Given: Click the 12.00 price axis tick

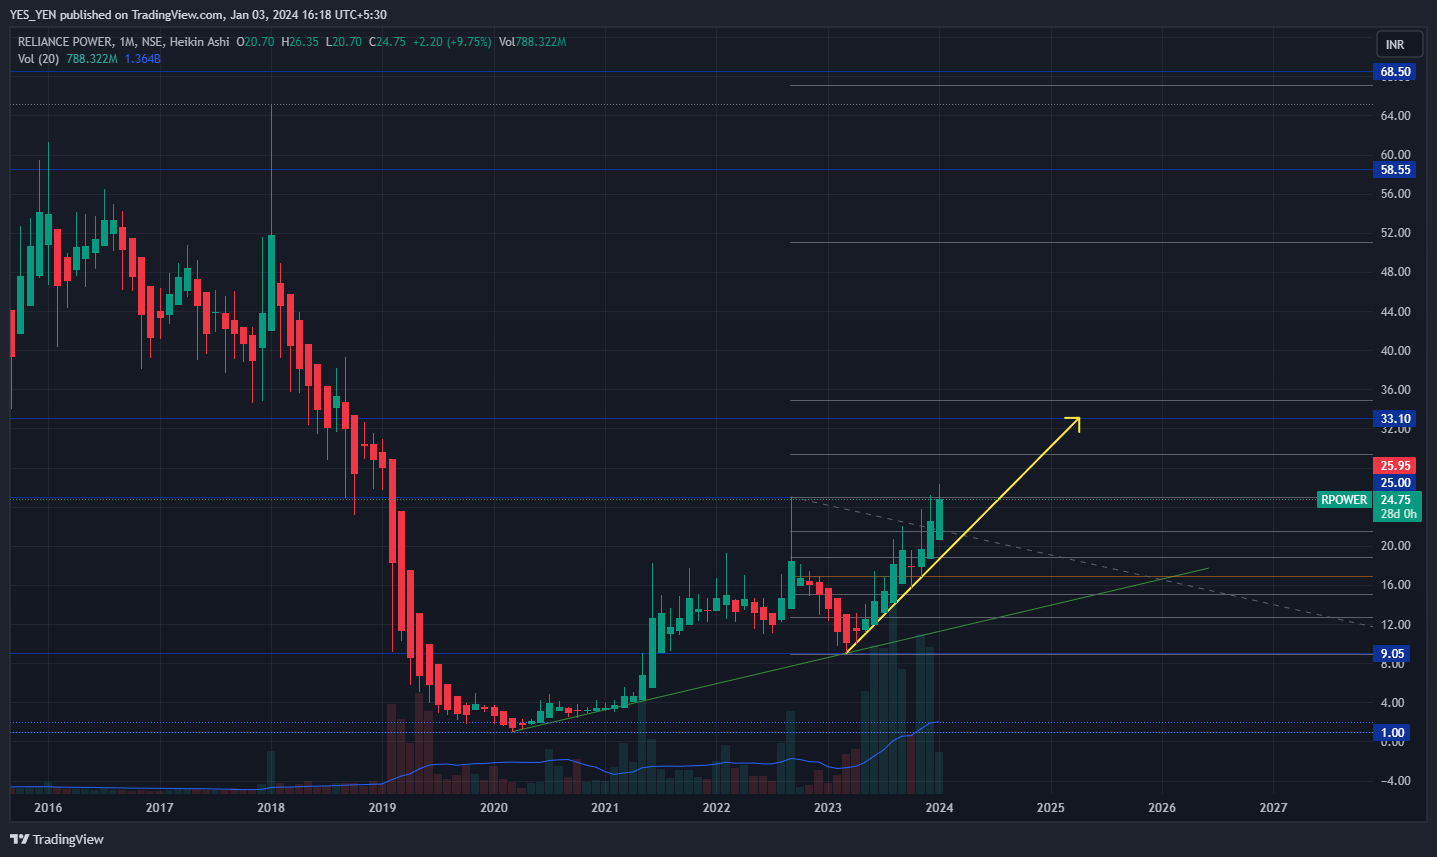Looking at the screenshot, I should coord(1395,625).
